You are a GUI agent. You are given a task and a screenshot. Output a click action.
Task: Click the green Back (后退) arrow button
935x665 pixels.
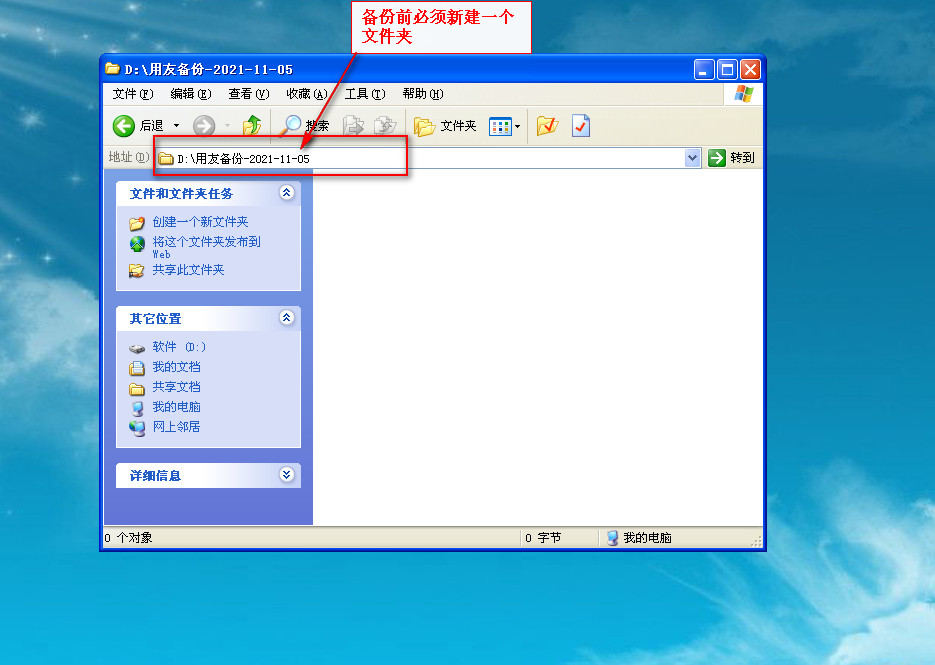pyautogui.click(x=124, y=125)
